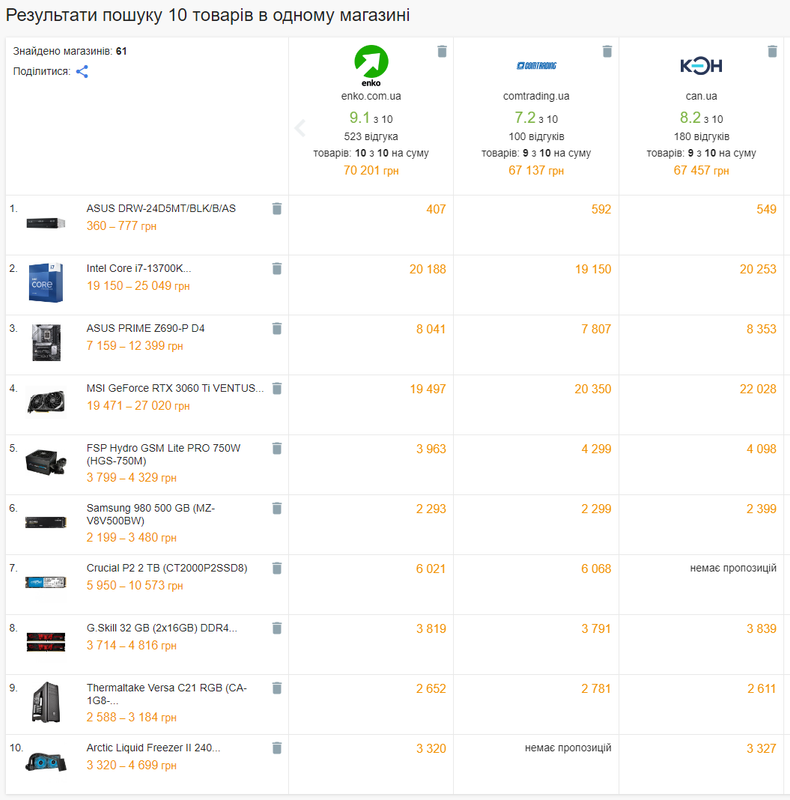Open ASUS DRW-24D5MT/BLK/B/AS product link

coord(161,208)
